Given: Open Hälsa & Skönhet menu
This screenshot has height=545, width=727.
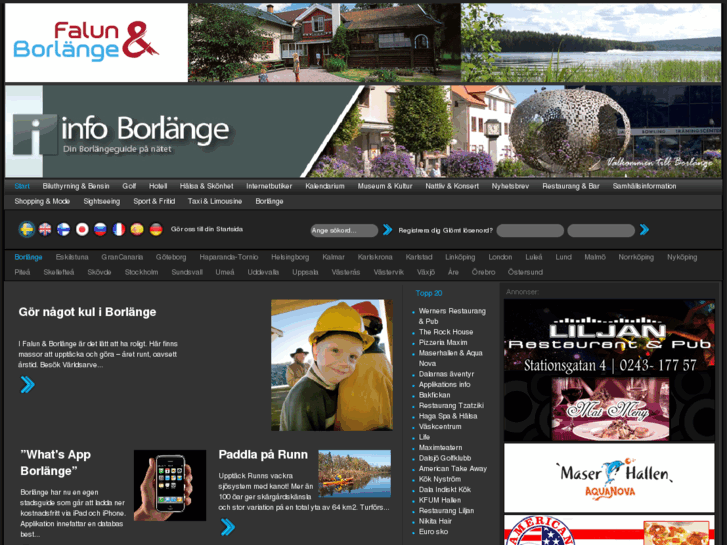Looking at the screenshot, I should click(206, 186).
